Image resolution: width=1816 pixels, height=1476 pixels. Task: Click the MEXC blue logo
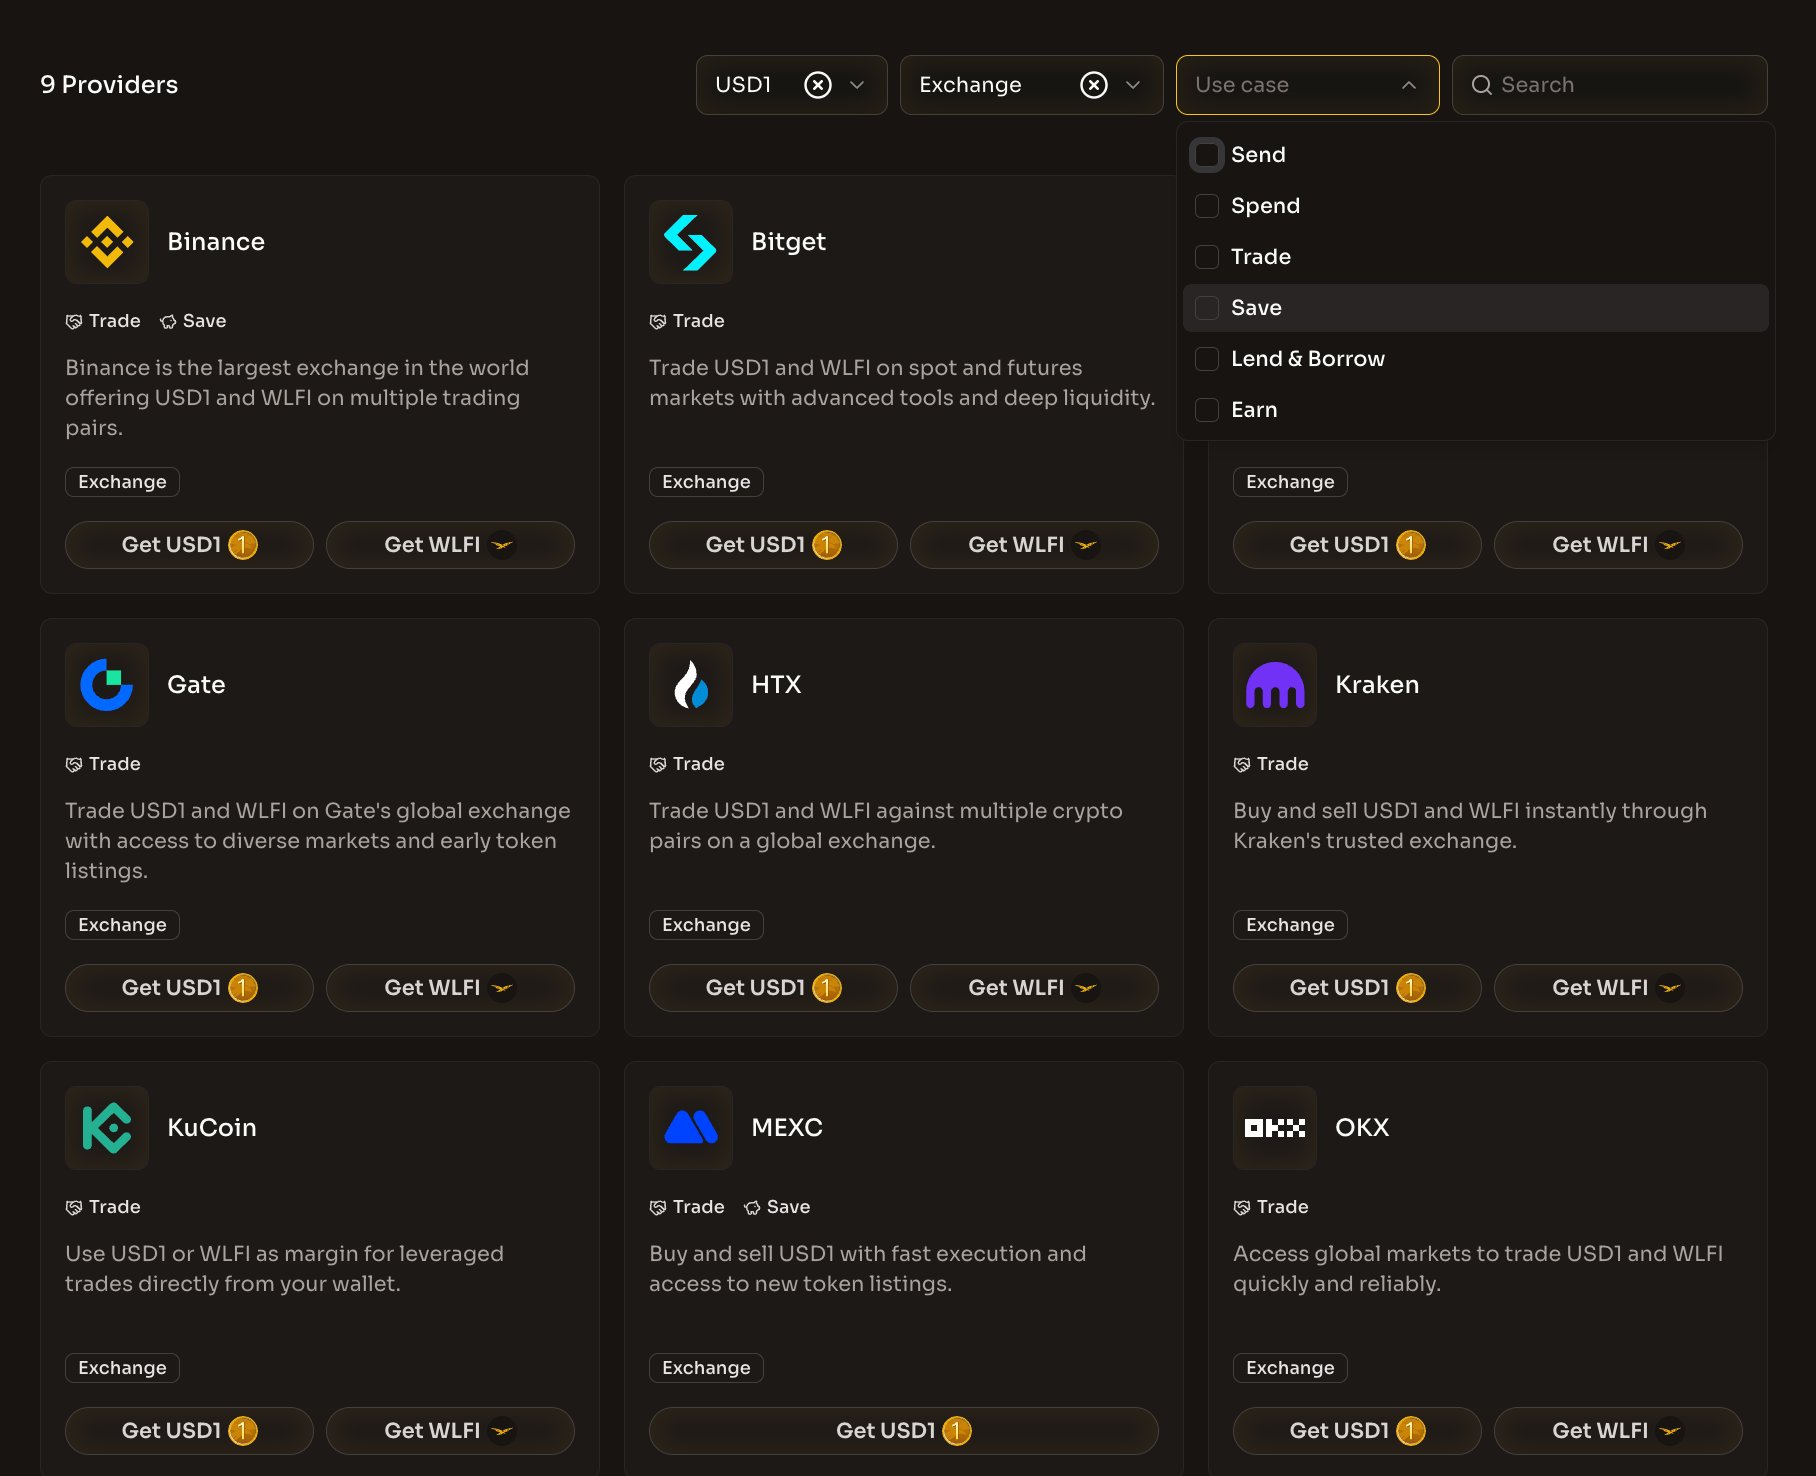(x=691, y=1128)
